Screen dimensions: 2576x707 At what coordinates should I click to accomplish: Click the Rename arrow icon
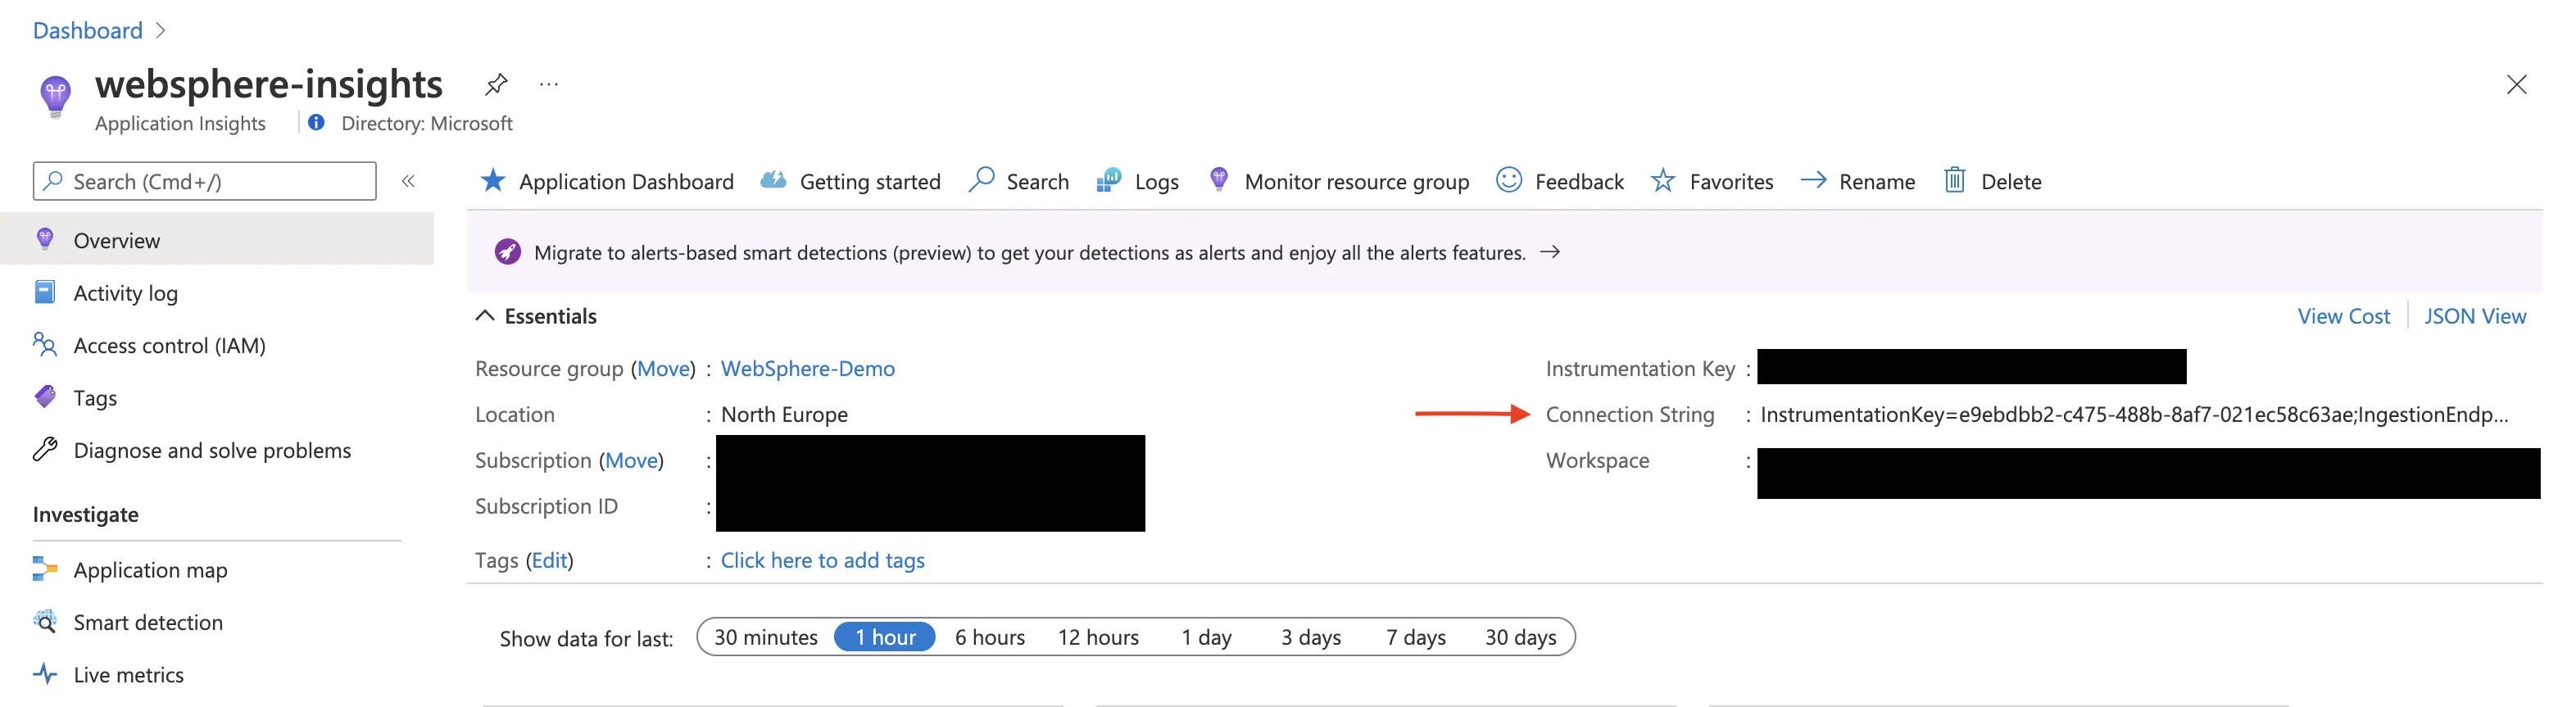1813,180
